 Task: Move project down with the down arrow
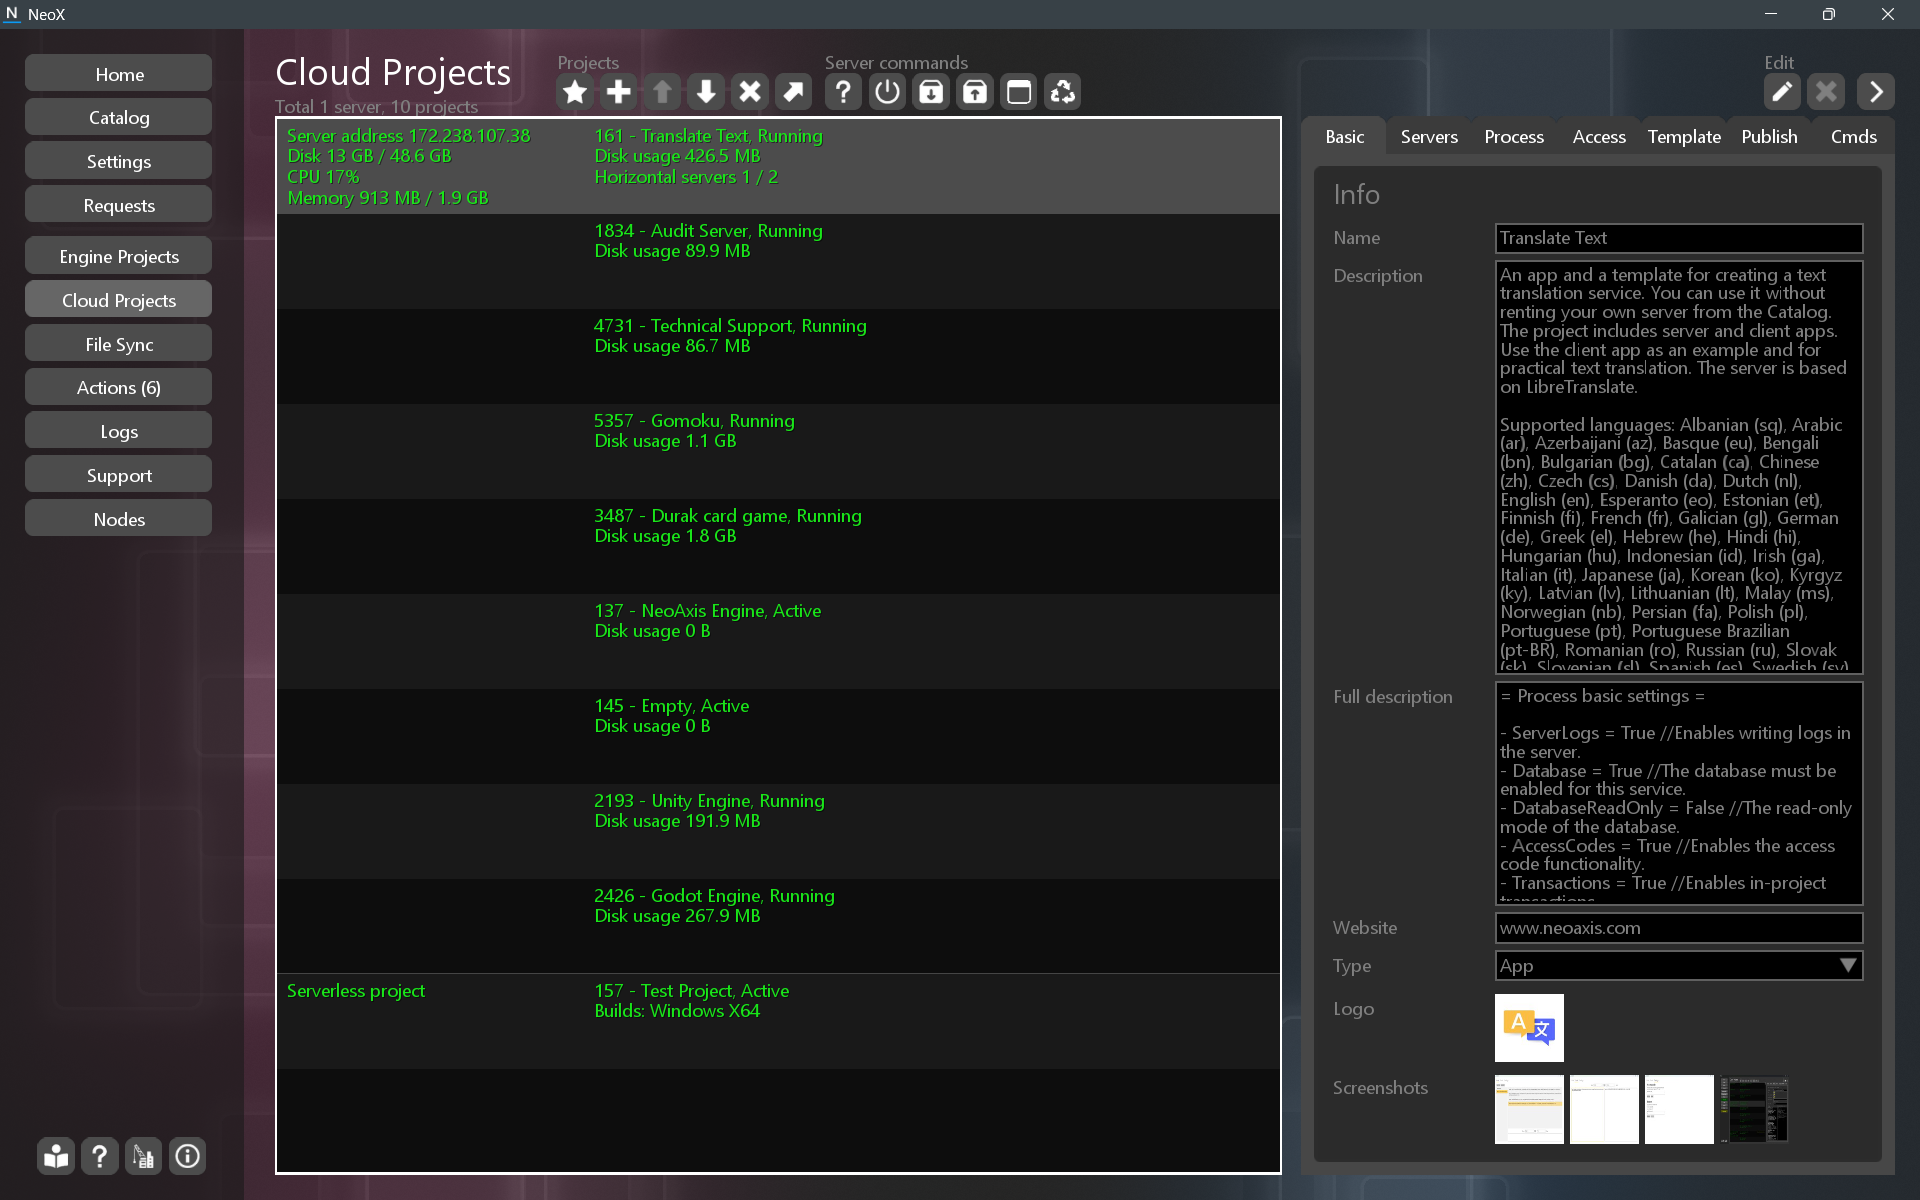pyautogui.click(x=706, y=92)
